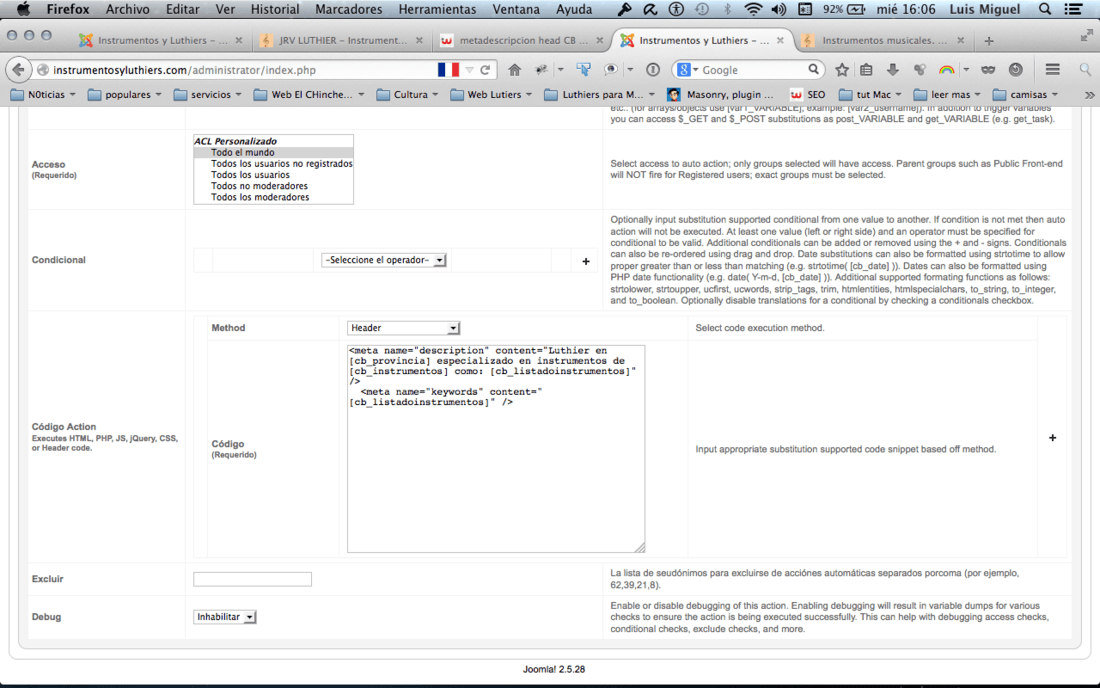Screen dimensions: 1100x688
Task: Click the Wi-Fi status icon
Action: (753, 9)
